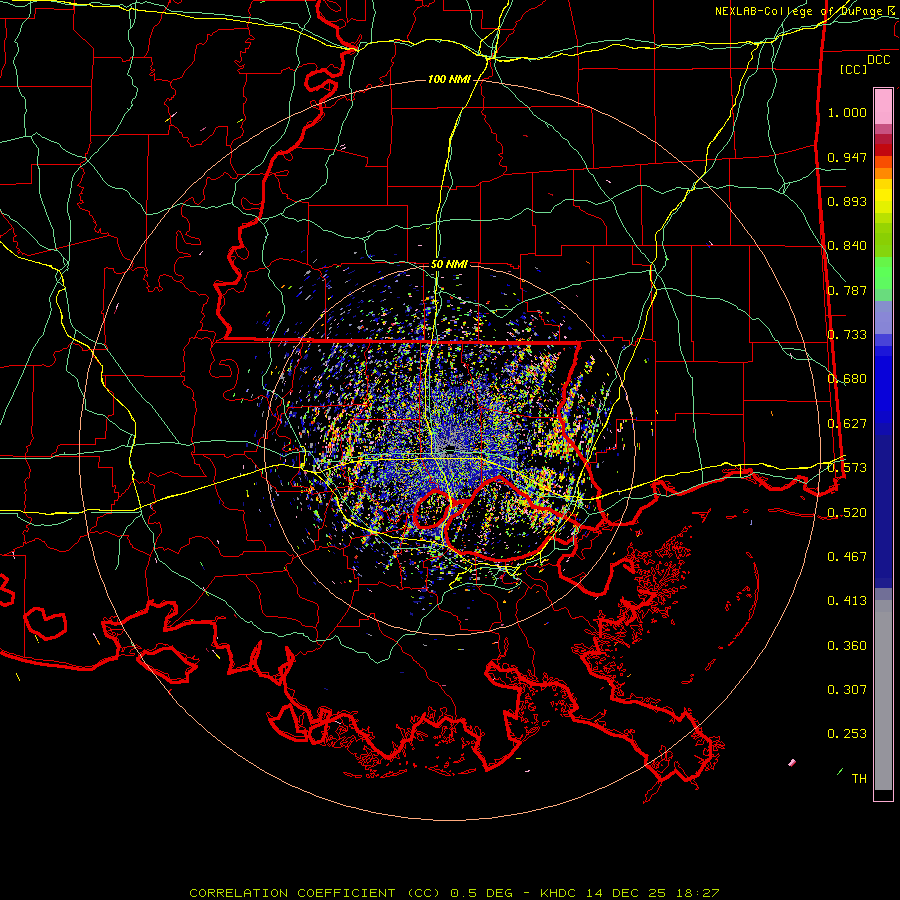900x900 pixels.
Task: Select the 0.253 scale value
Action: point(847,734)
